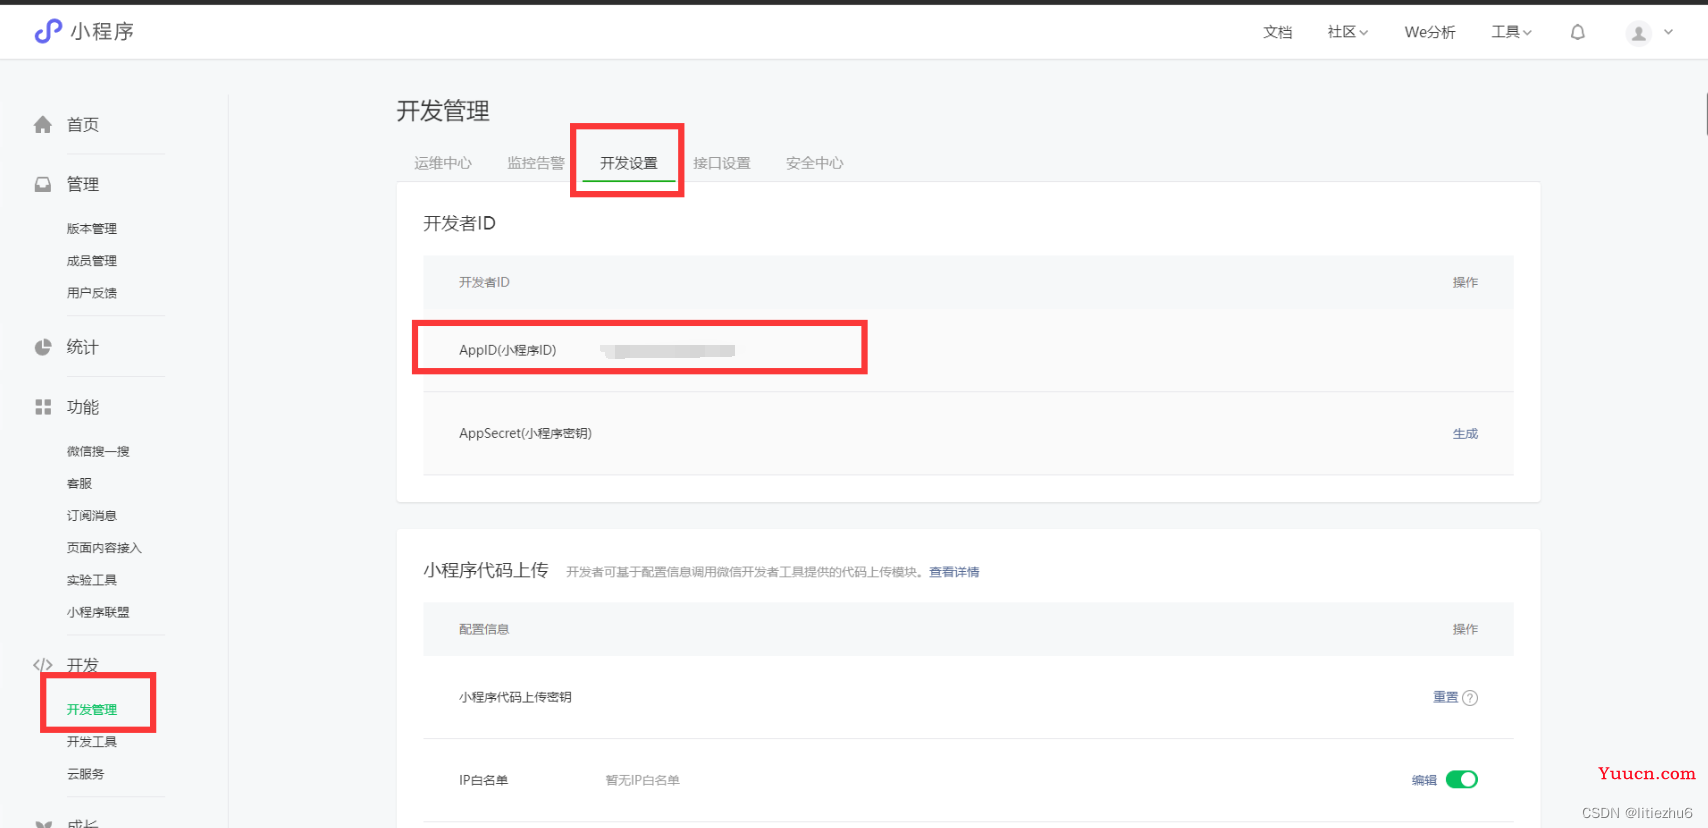Click the 管理 inbox icon
The image size is (1708, 828).
click(x=43, y=184)
